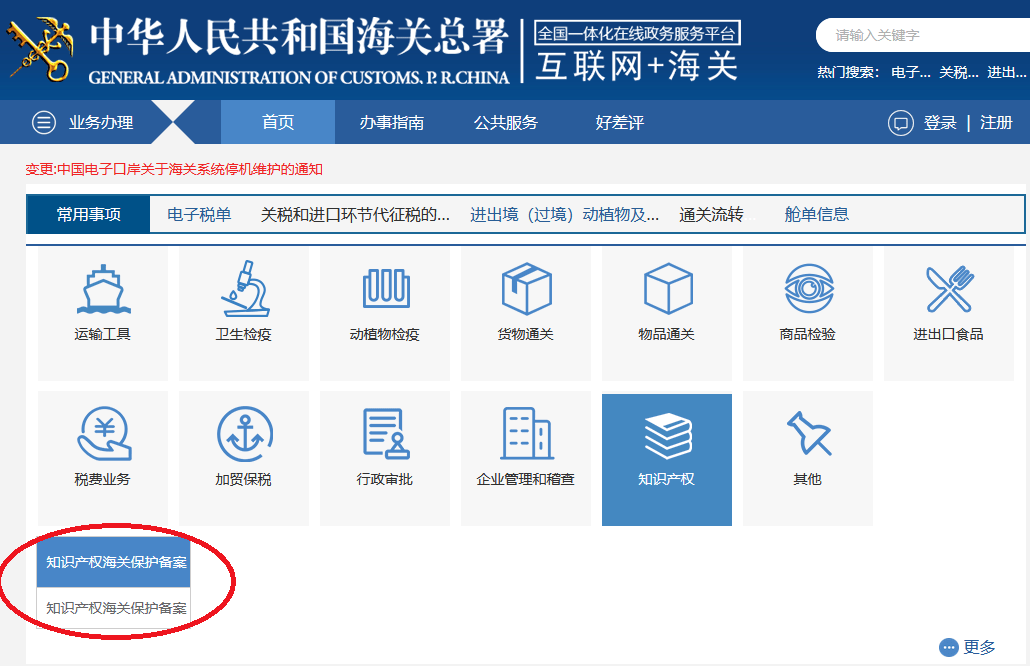The image size is (1030, 666).
Task: Click the 税费业务 yen coin icon
Action: [104, 433]
